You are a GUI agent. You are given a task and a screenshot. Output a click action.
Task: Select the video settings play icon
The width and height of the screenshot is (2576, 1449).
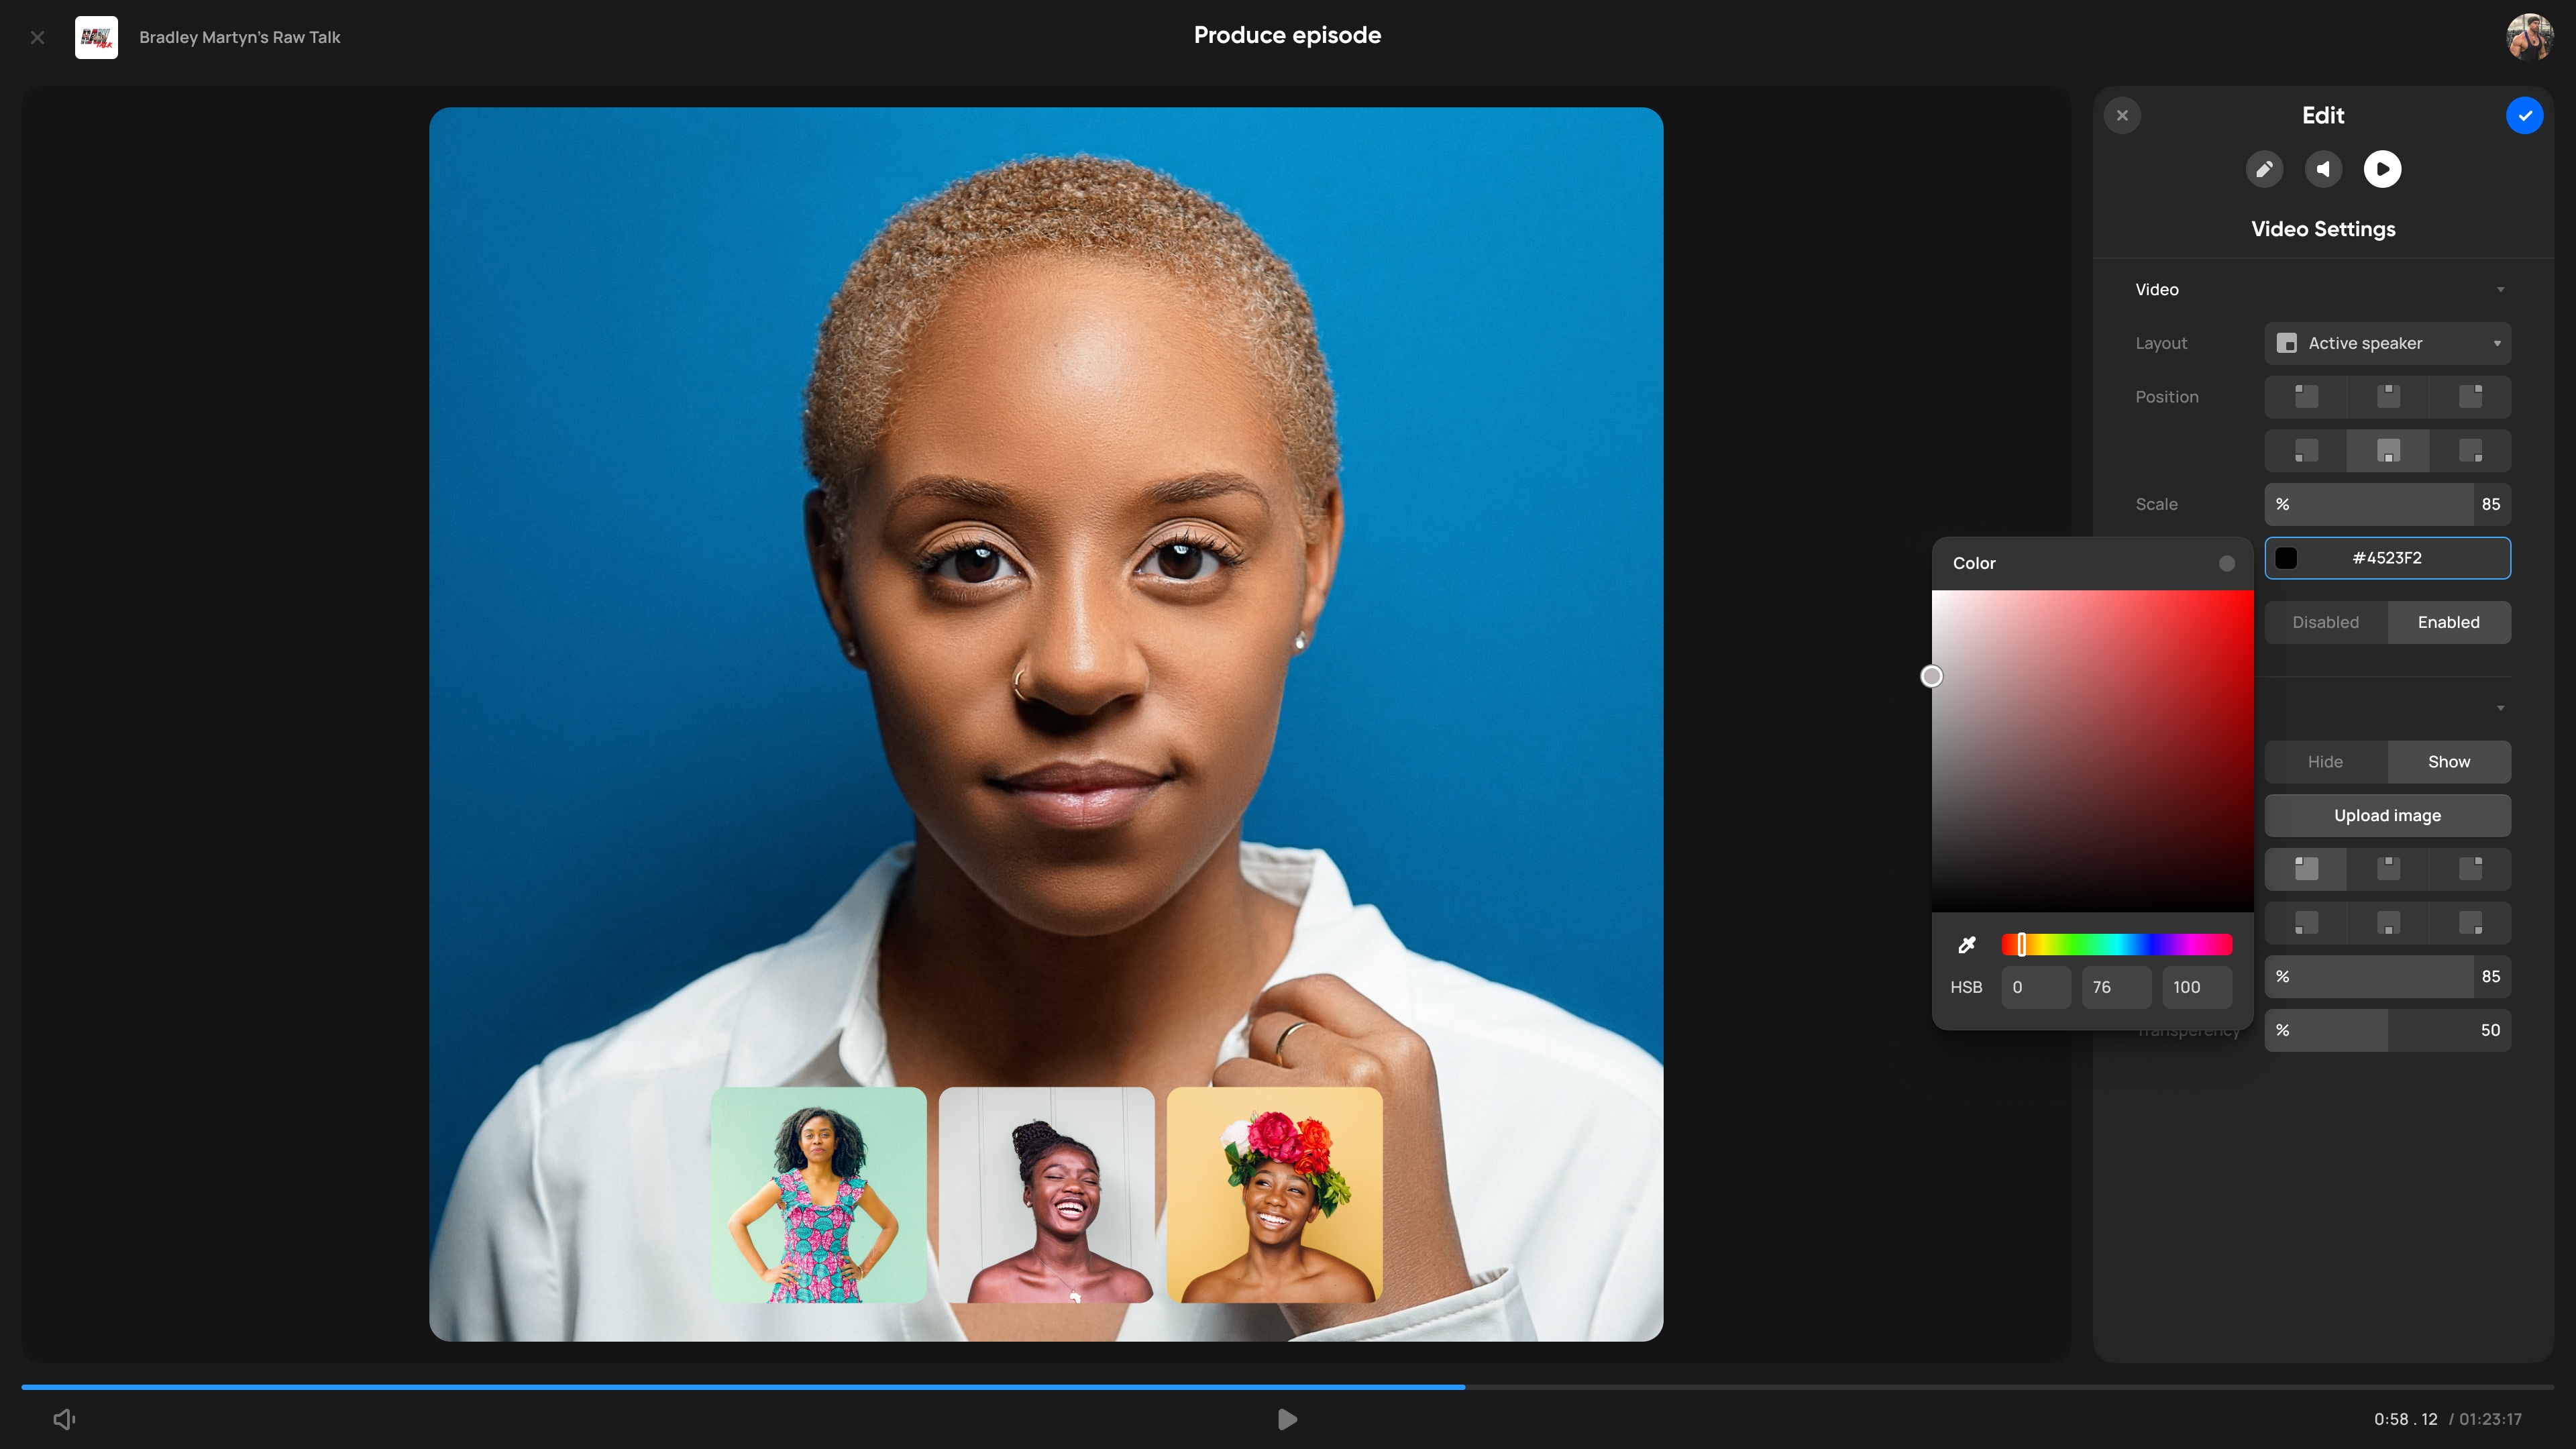2382,169
